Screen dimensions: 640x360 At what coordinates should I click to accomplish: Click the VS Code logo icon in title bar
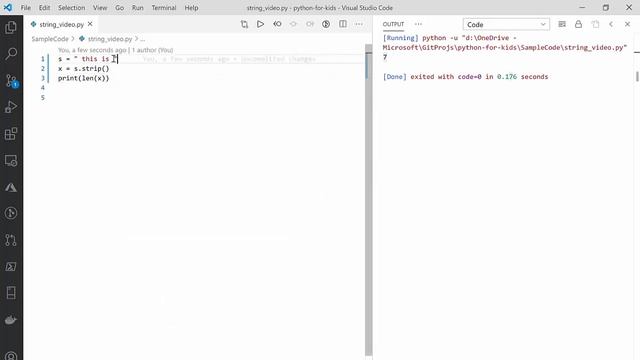8,7
